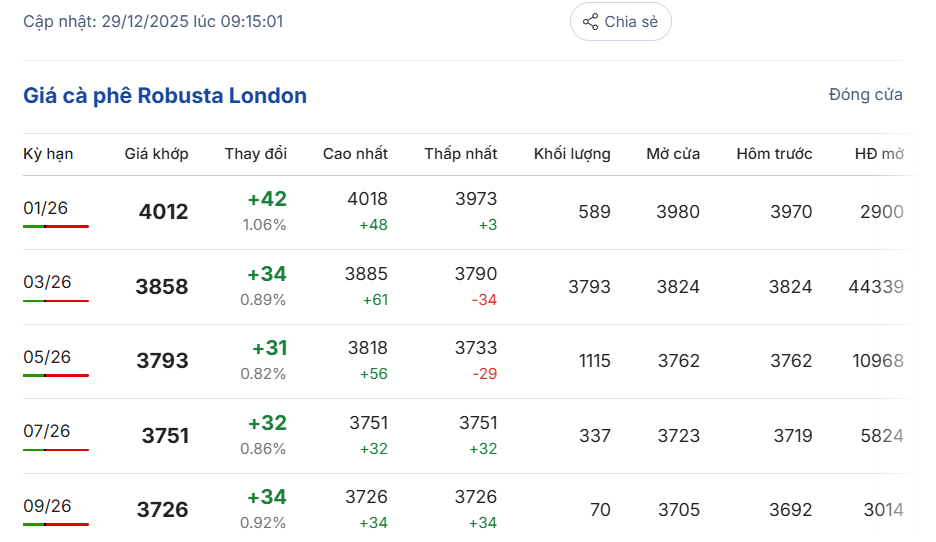Click the 07/26 contract term
The image size is (936, 542).
coord(46,431)
